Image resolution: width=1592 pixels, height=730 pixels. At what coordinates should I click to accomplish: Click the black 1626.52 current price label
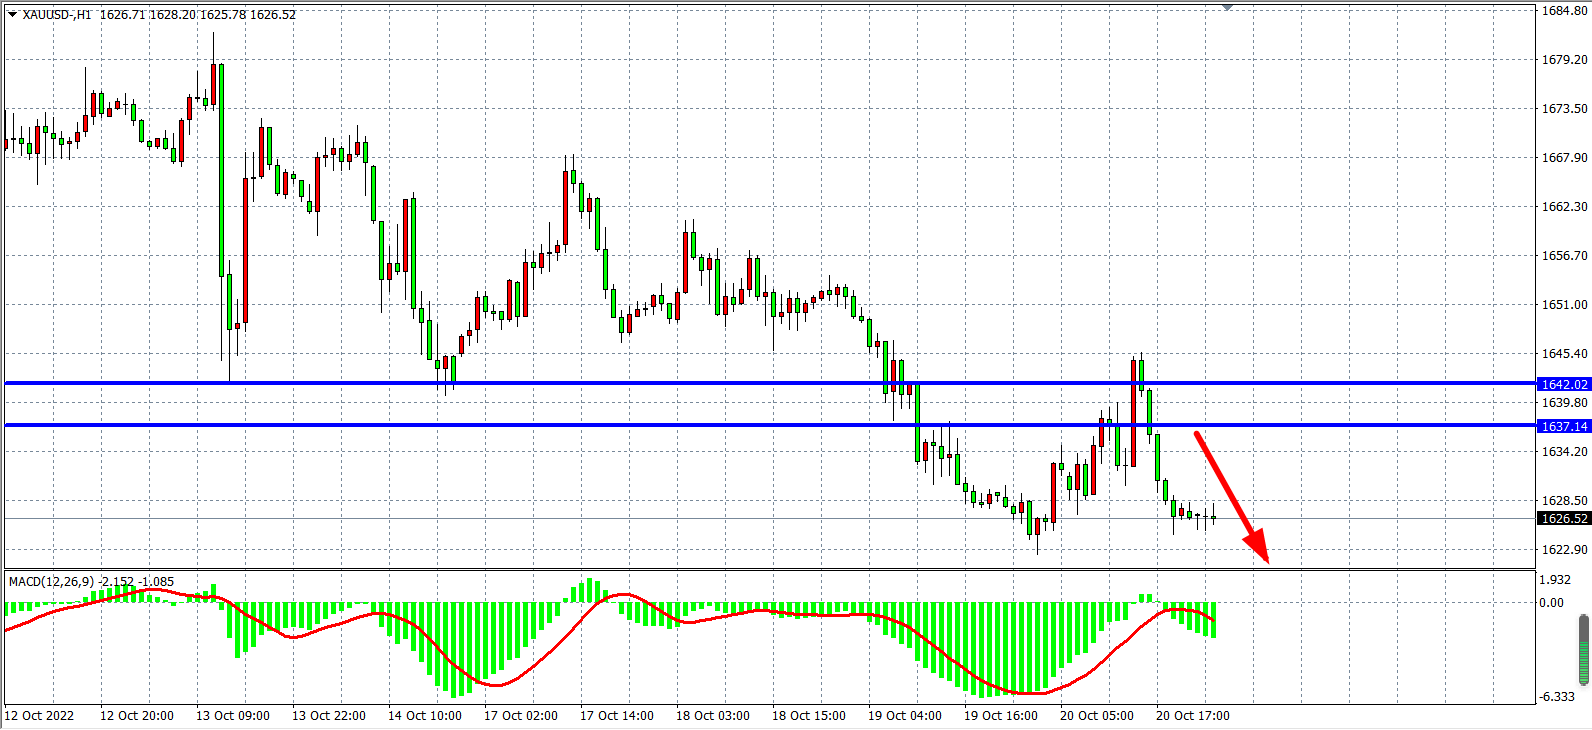[x=1564, y=518]
